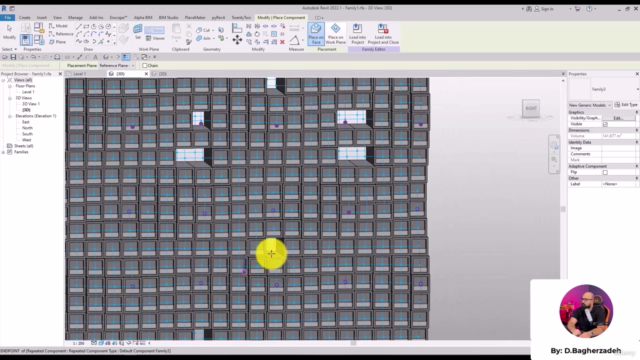
Task: Select the Model line tool
Action: tap(58, 26)
